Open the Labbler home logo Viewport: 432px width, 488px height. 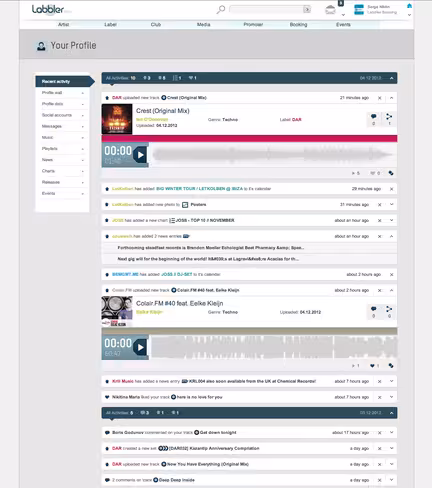pyautogui.click(x=48, y=9)
